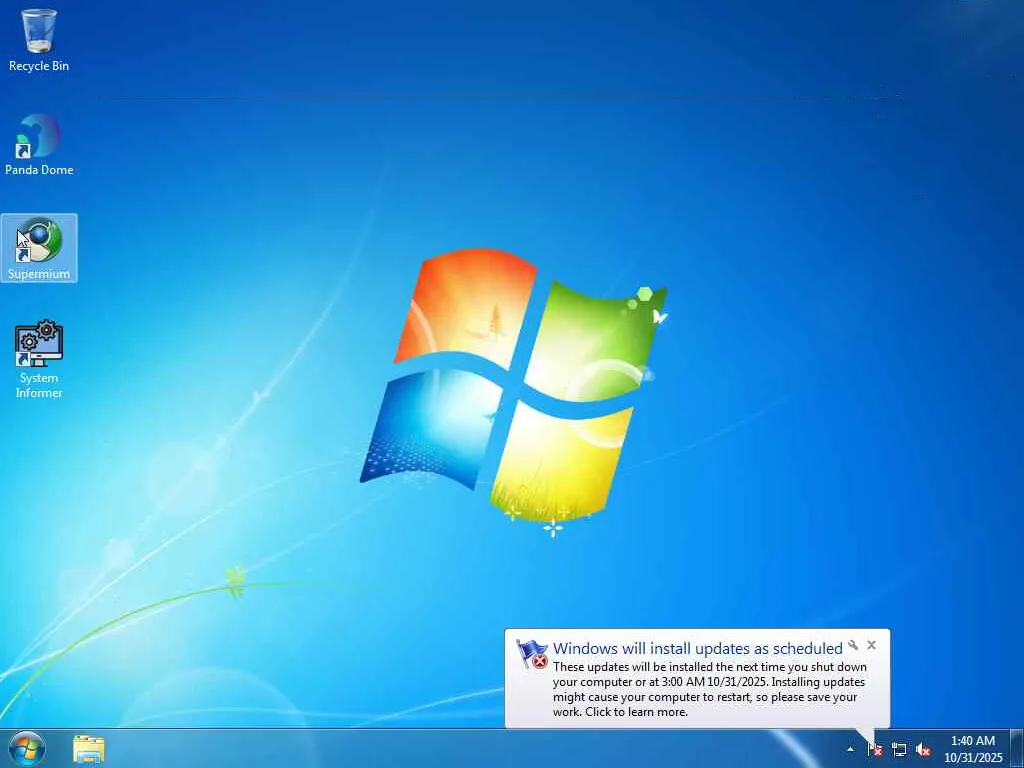The image size is (1024, 768).
Task: Select the Supermium browser shortcut
Action: 39,248
